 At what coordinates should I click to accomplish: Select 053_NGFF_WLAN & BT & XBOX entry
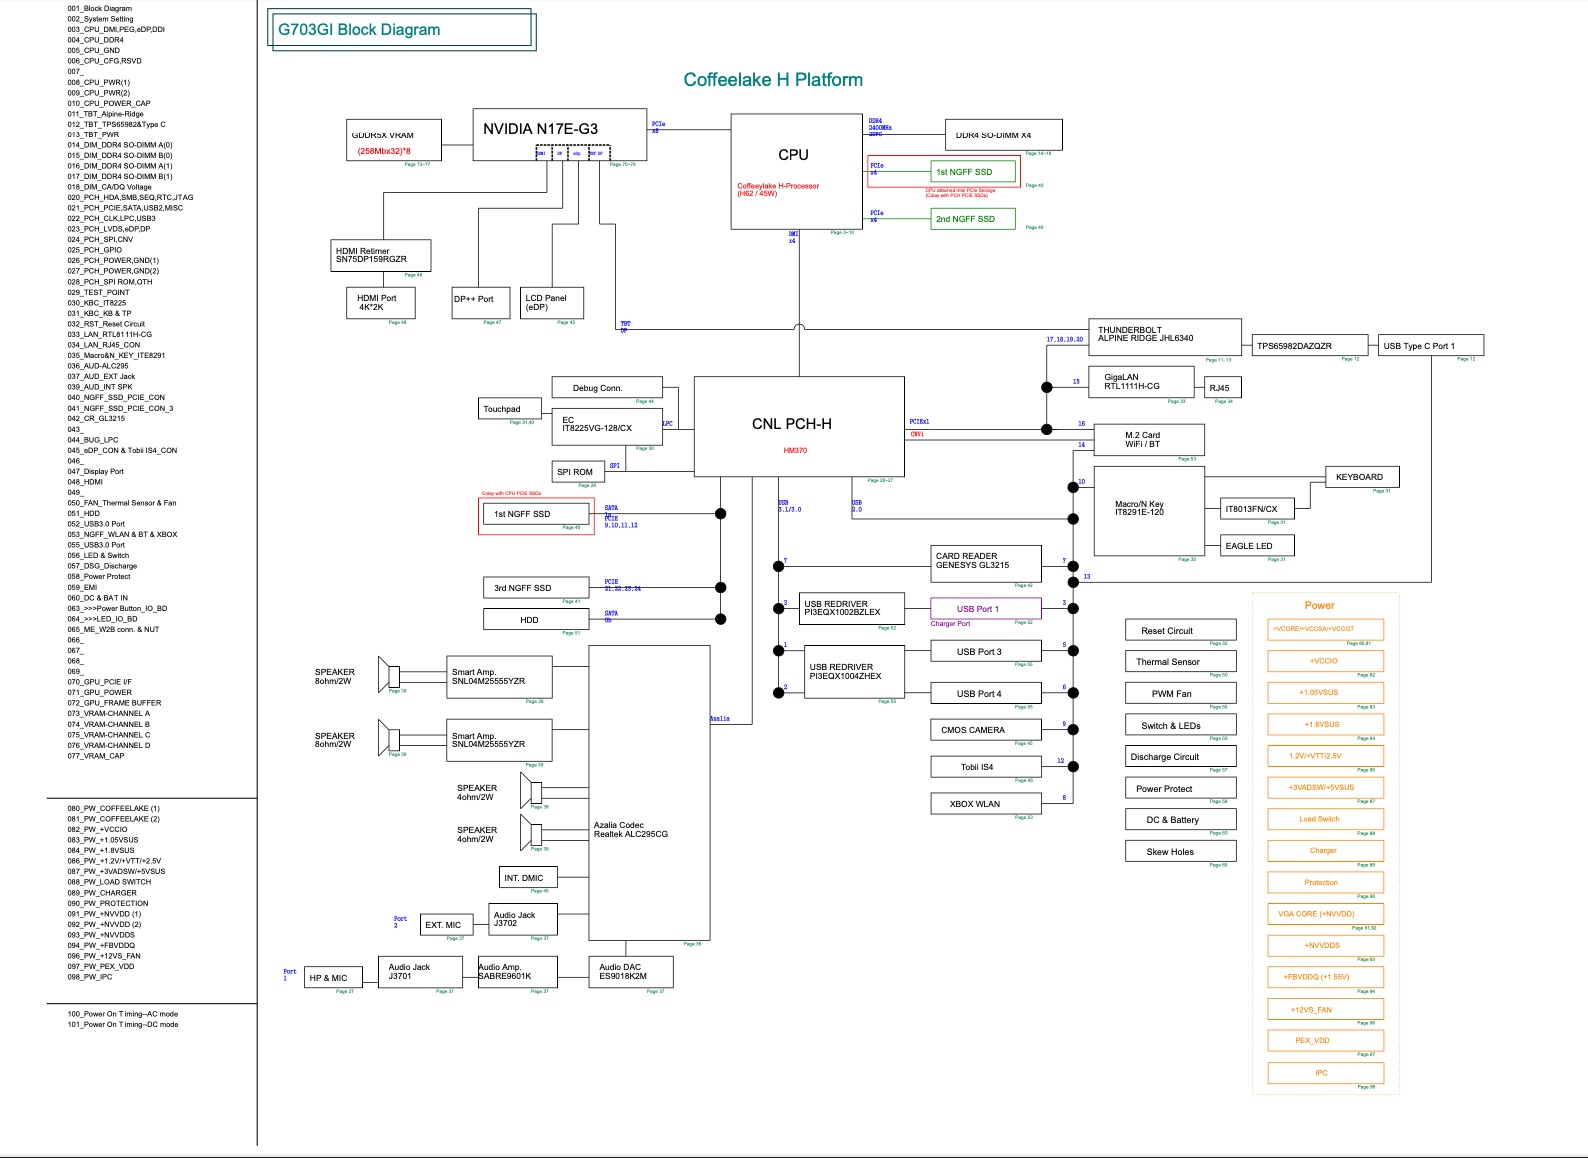[x=122, y=534]
